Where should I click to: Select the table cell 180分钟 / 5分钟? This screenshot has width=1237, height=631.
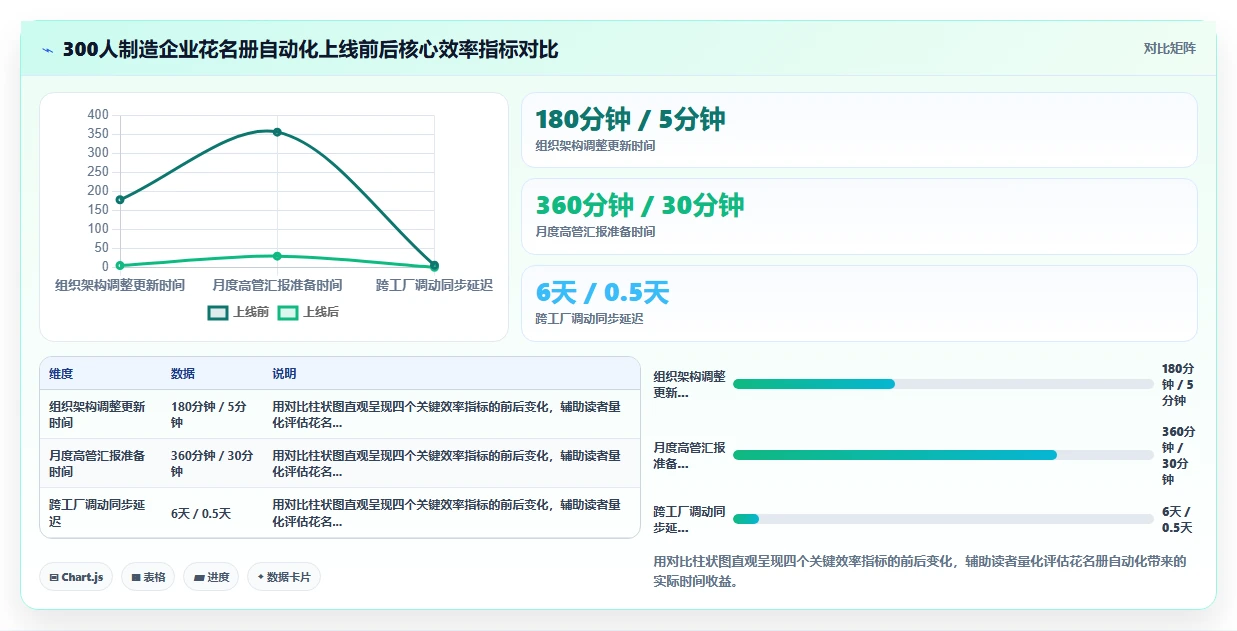pos(212,415)
